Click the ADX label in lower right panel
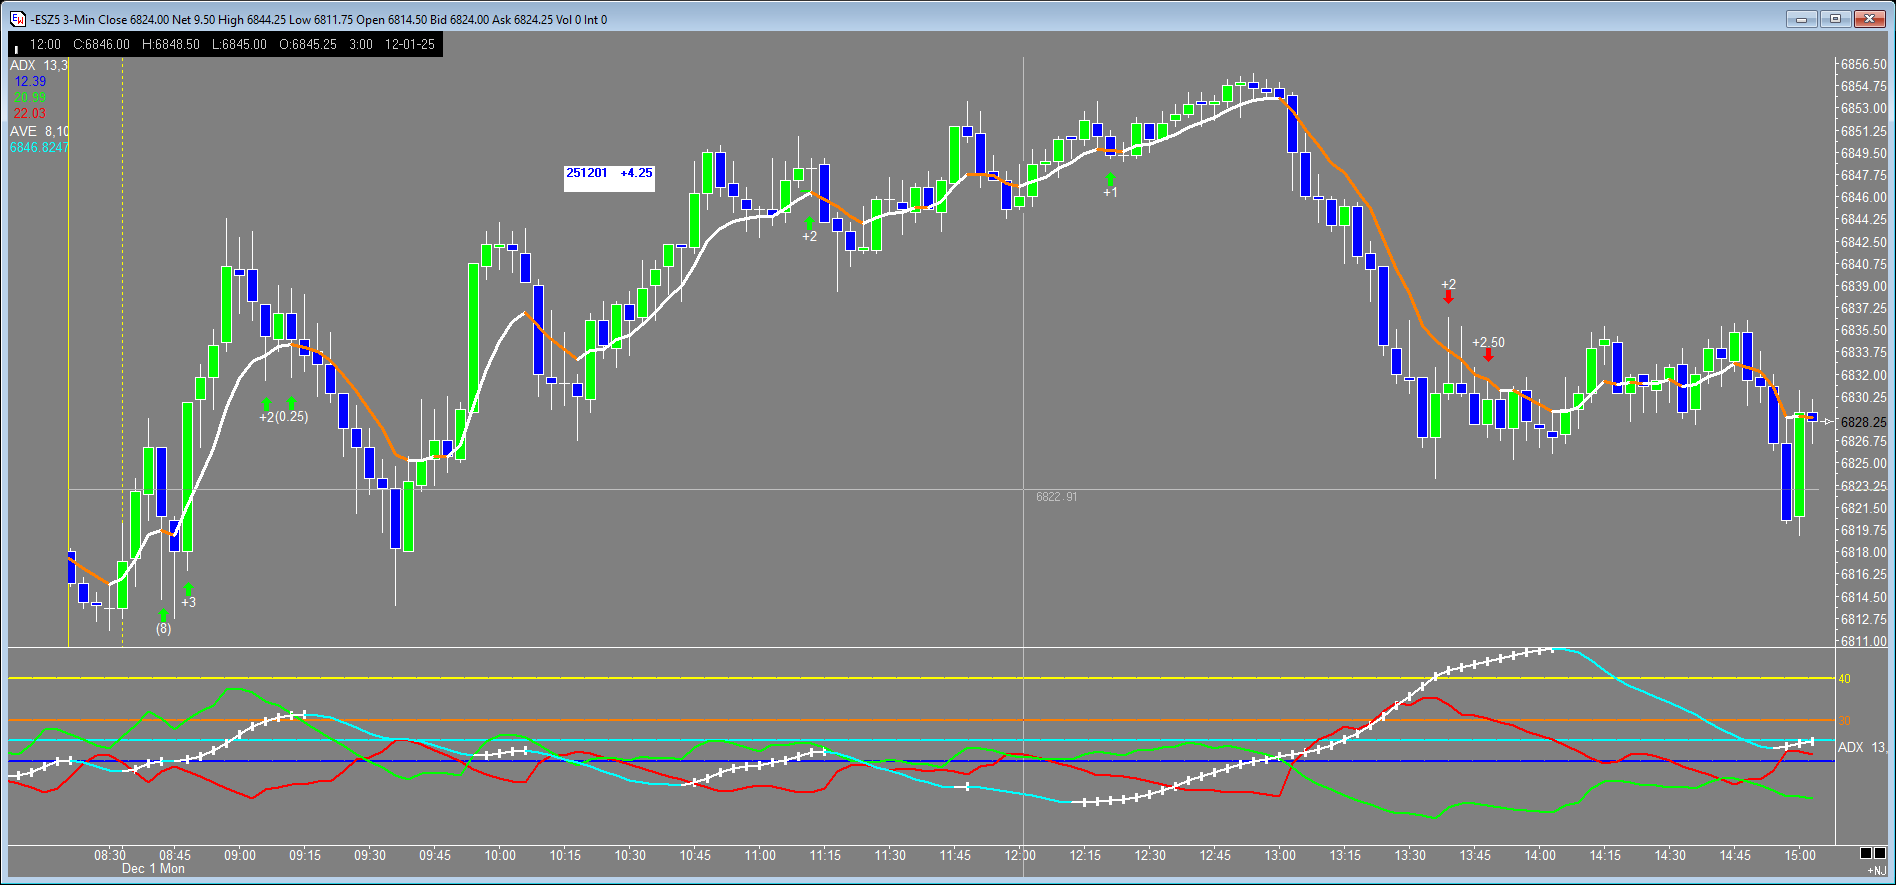 (x=1851, y=747)
